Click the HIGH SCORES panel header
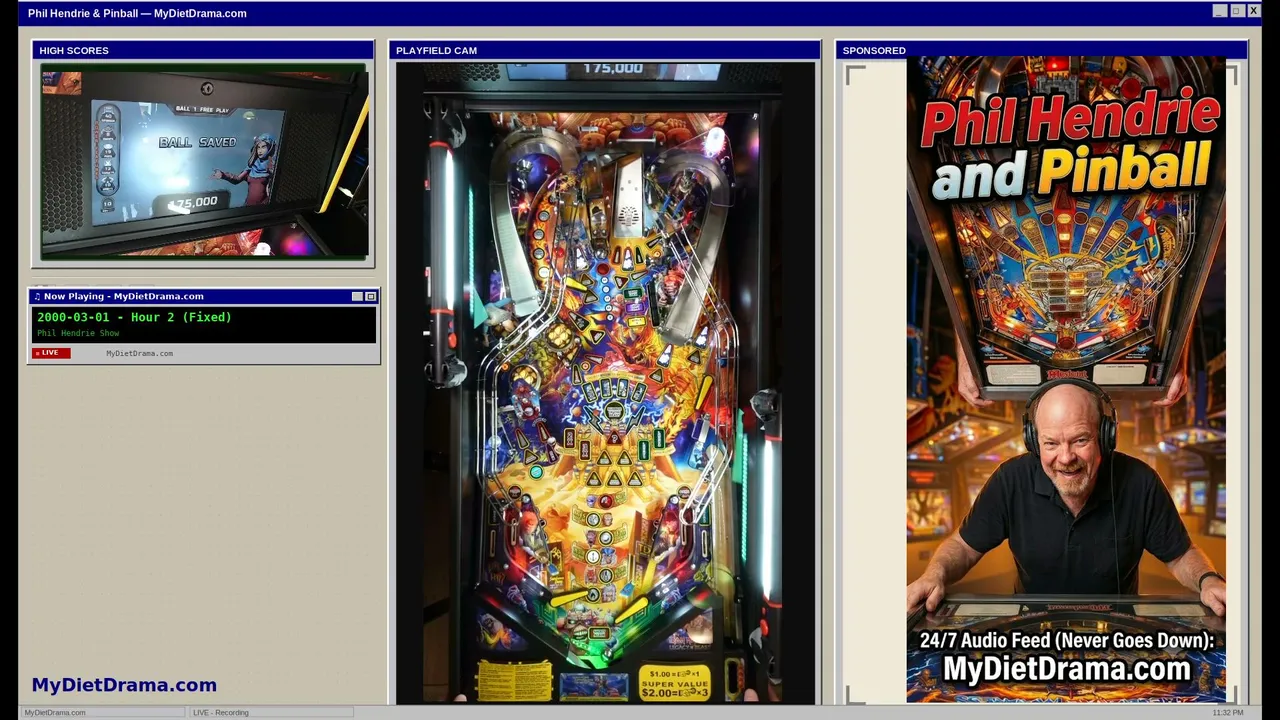Viewport: 1280px width, 720px height. [x=203, y=50]
